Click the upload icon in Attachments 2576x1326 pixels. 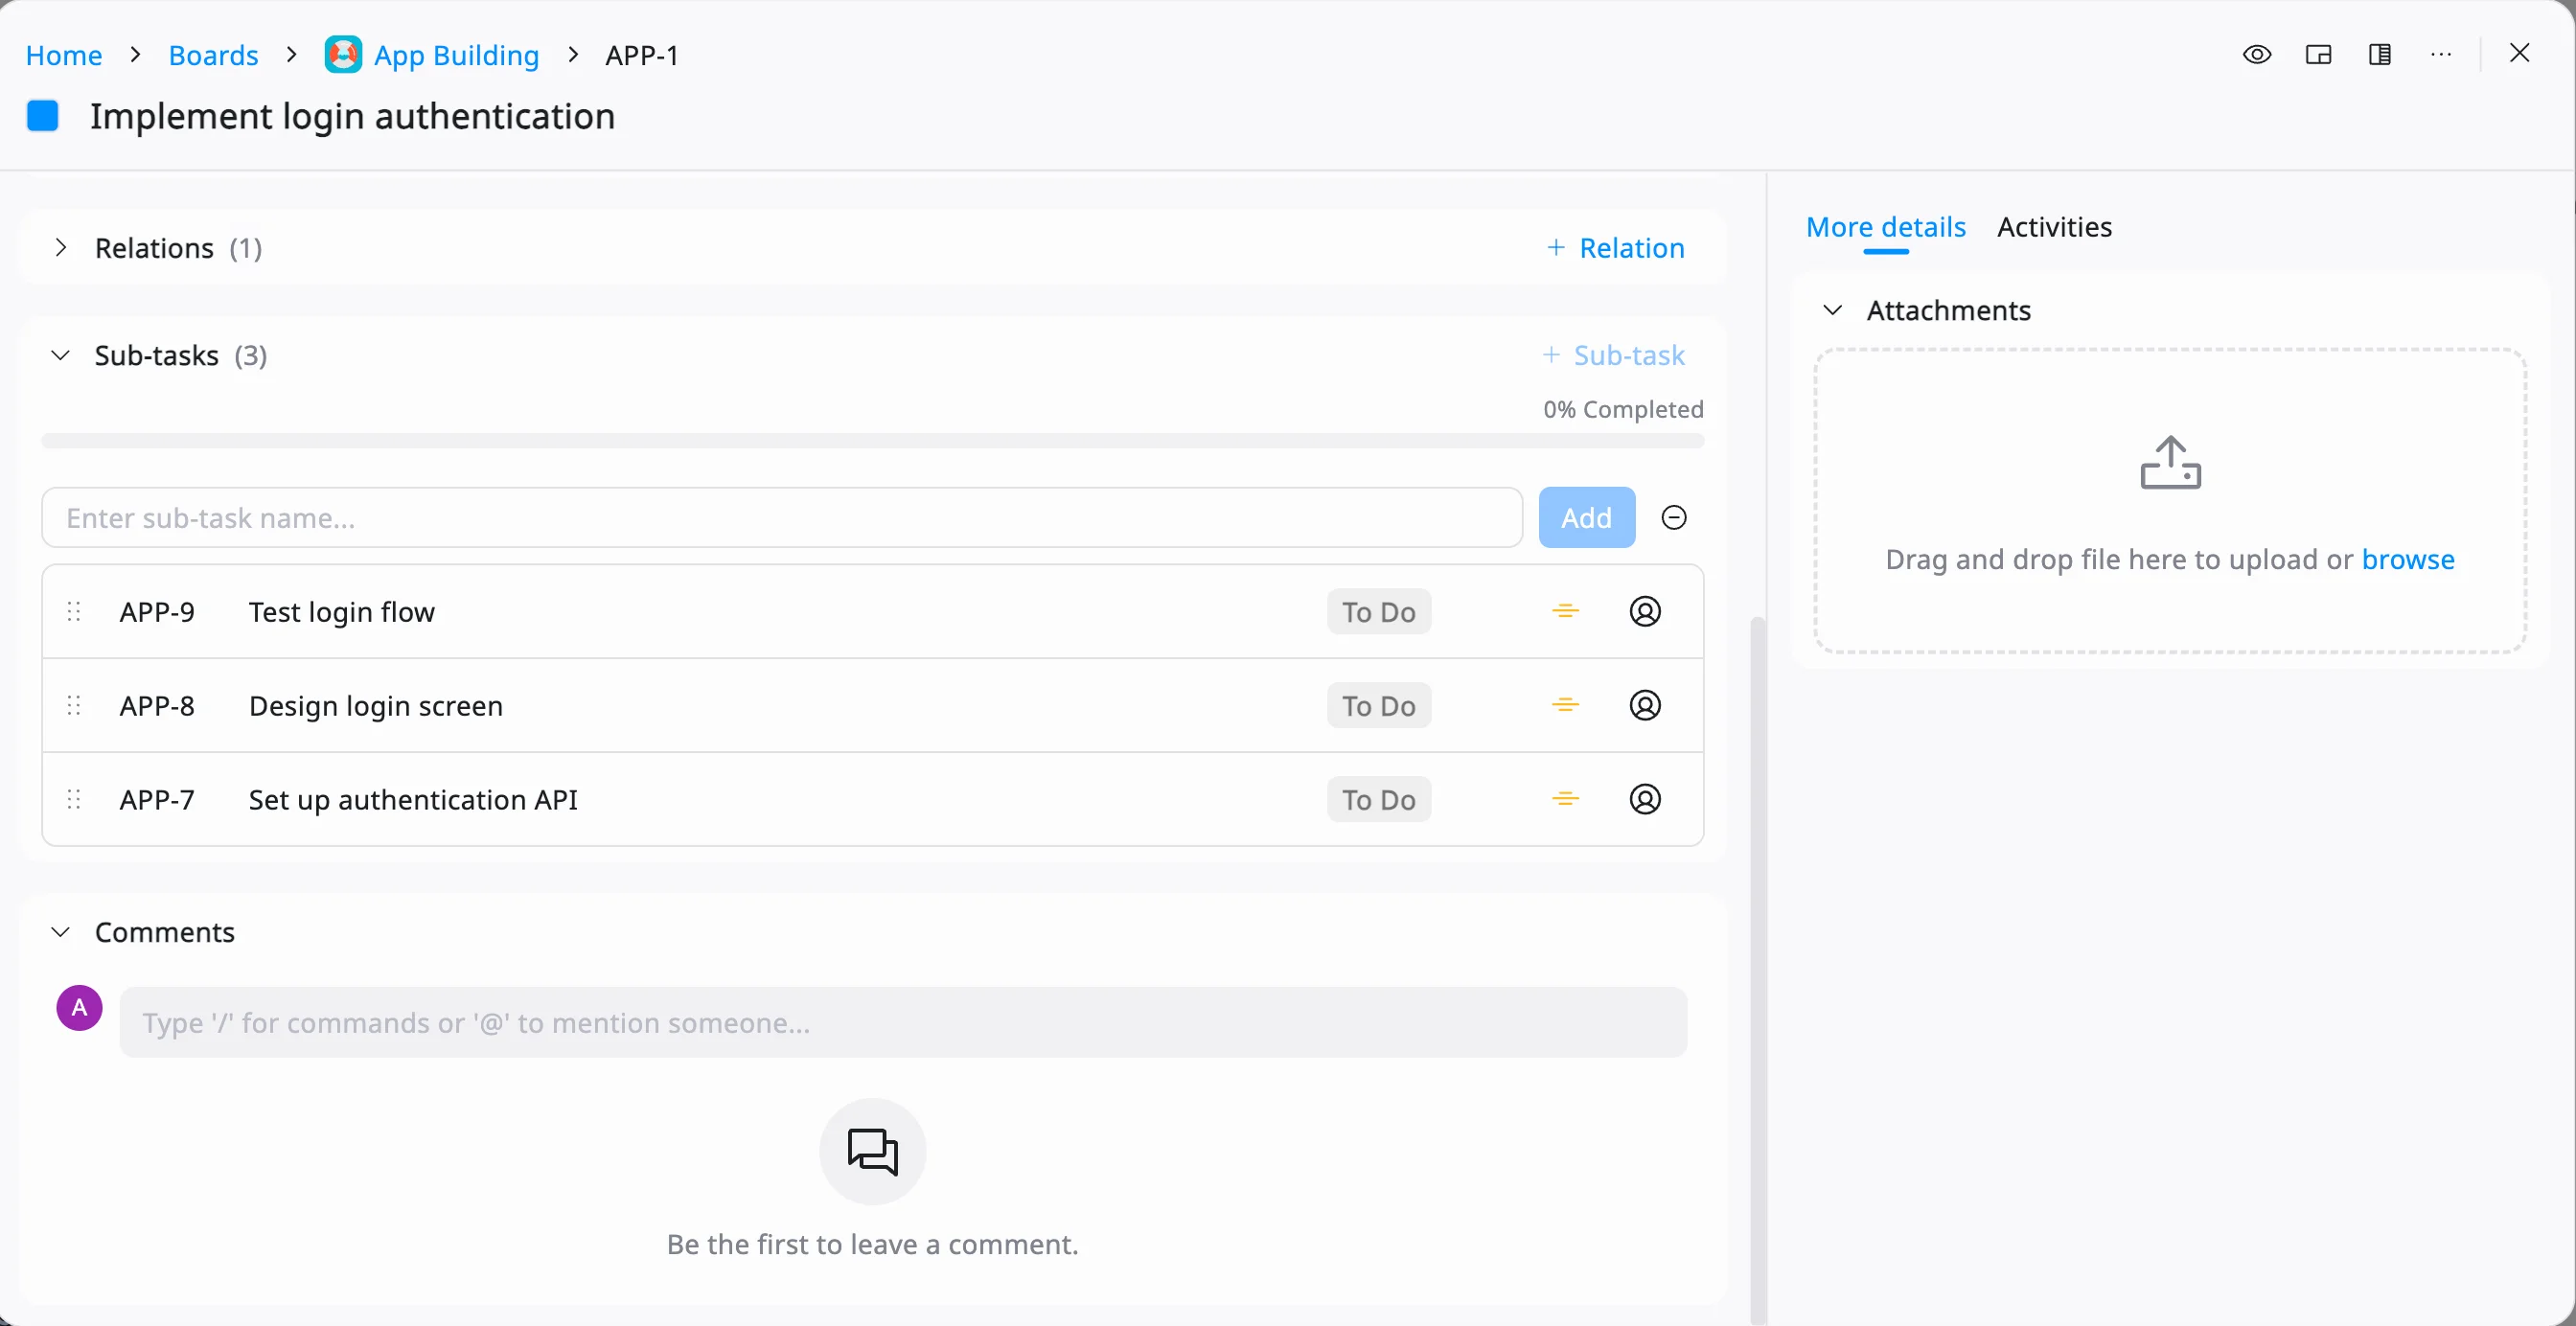click(2170, 464)
